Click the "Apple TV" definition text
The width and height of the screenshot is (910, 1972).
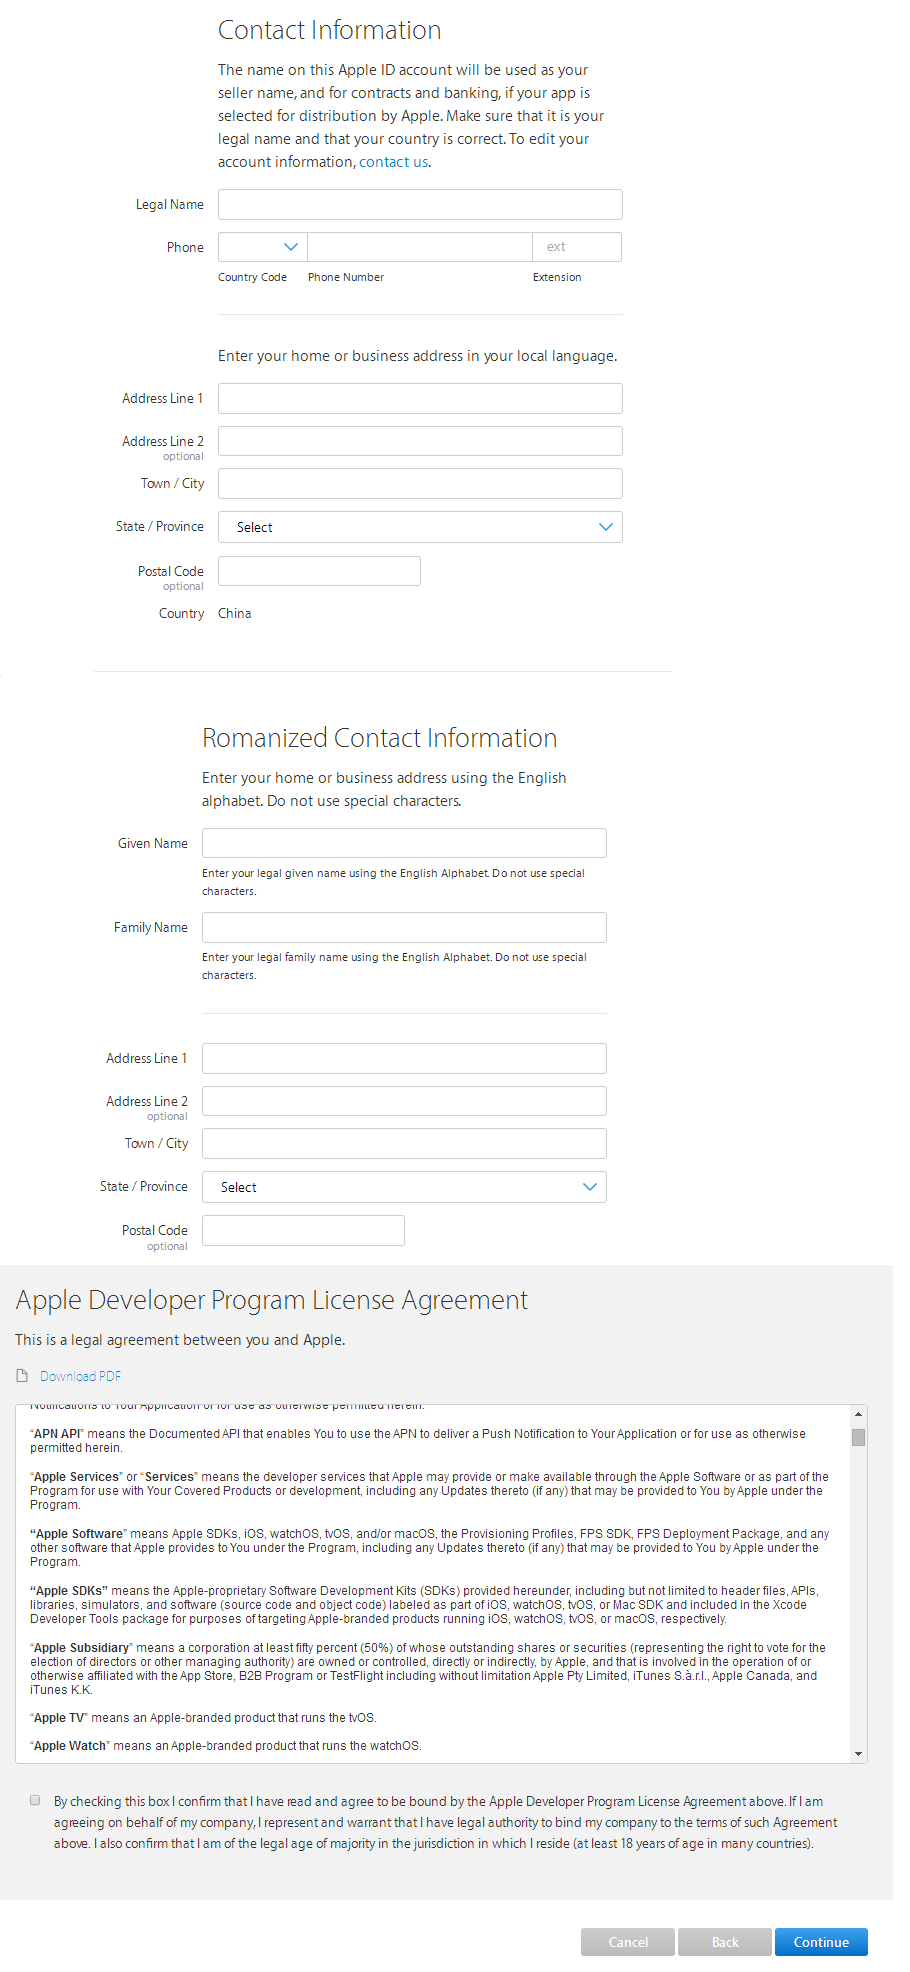click(x=203, y=1718)
